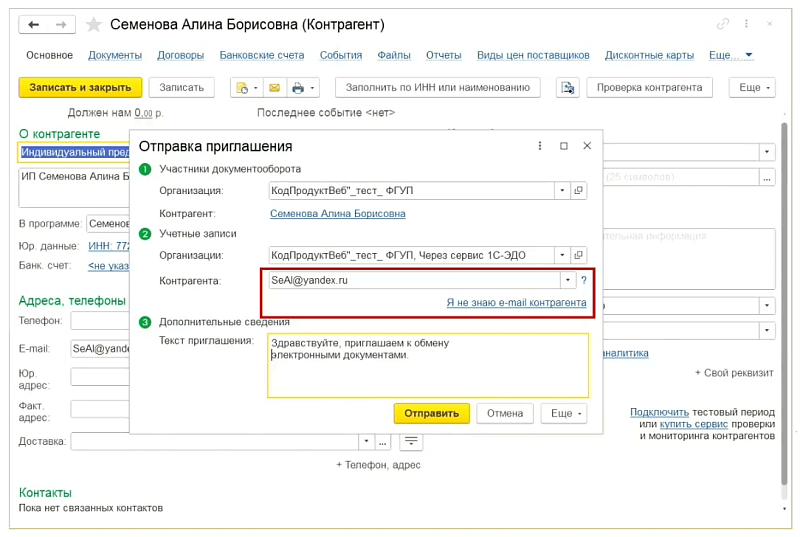Open the Дисконтные карты tab
The height and width of the screenshot is (537, 800).
click(649, 55)
